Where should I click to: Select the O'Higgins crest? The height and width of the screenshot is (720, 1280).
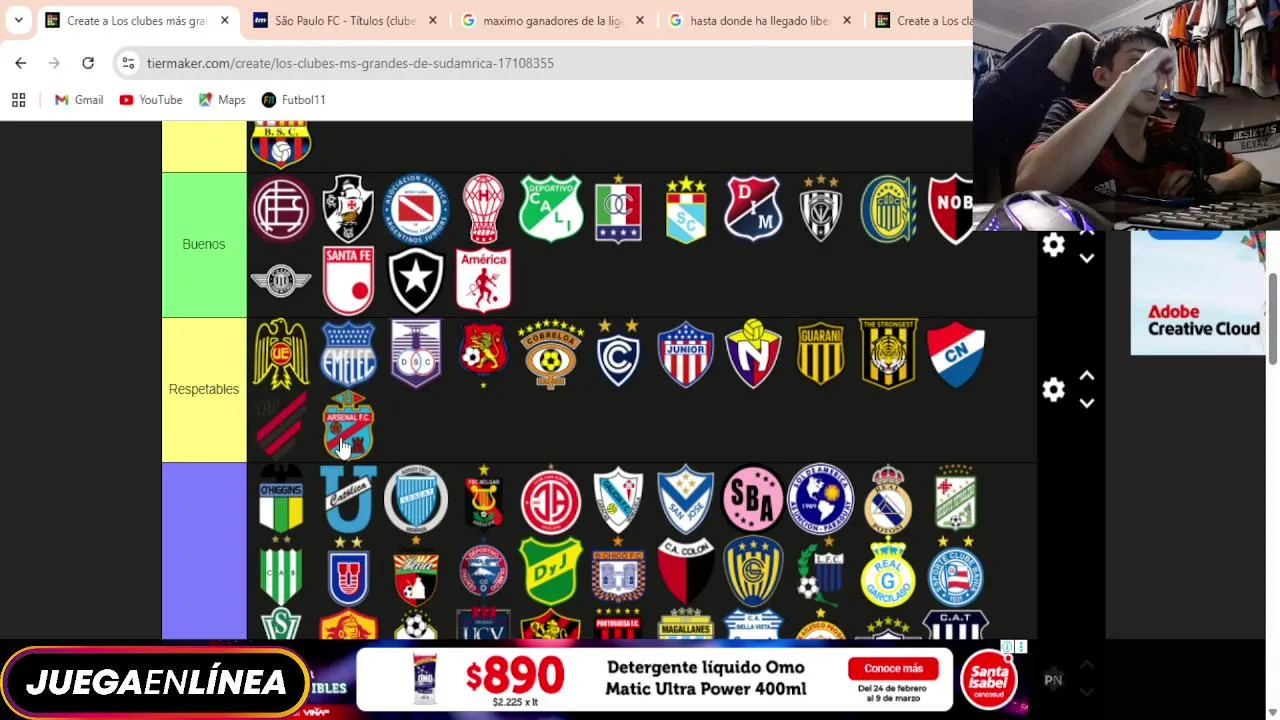pyautogui.click(x=281, y=498)
